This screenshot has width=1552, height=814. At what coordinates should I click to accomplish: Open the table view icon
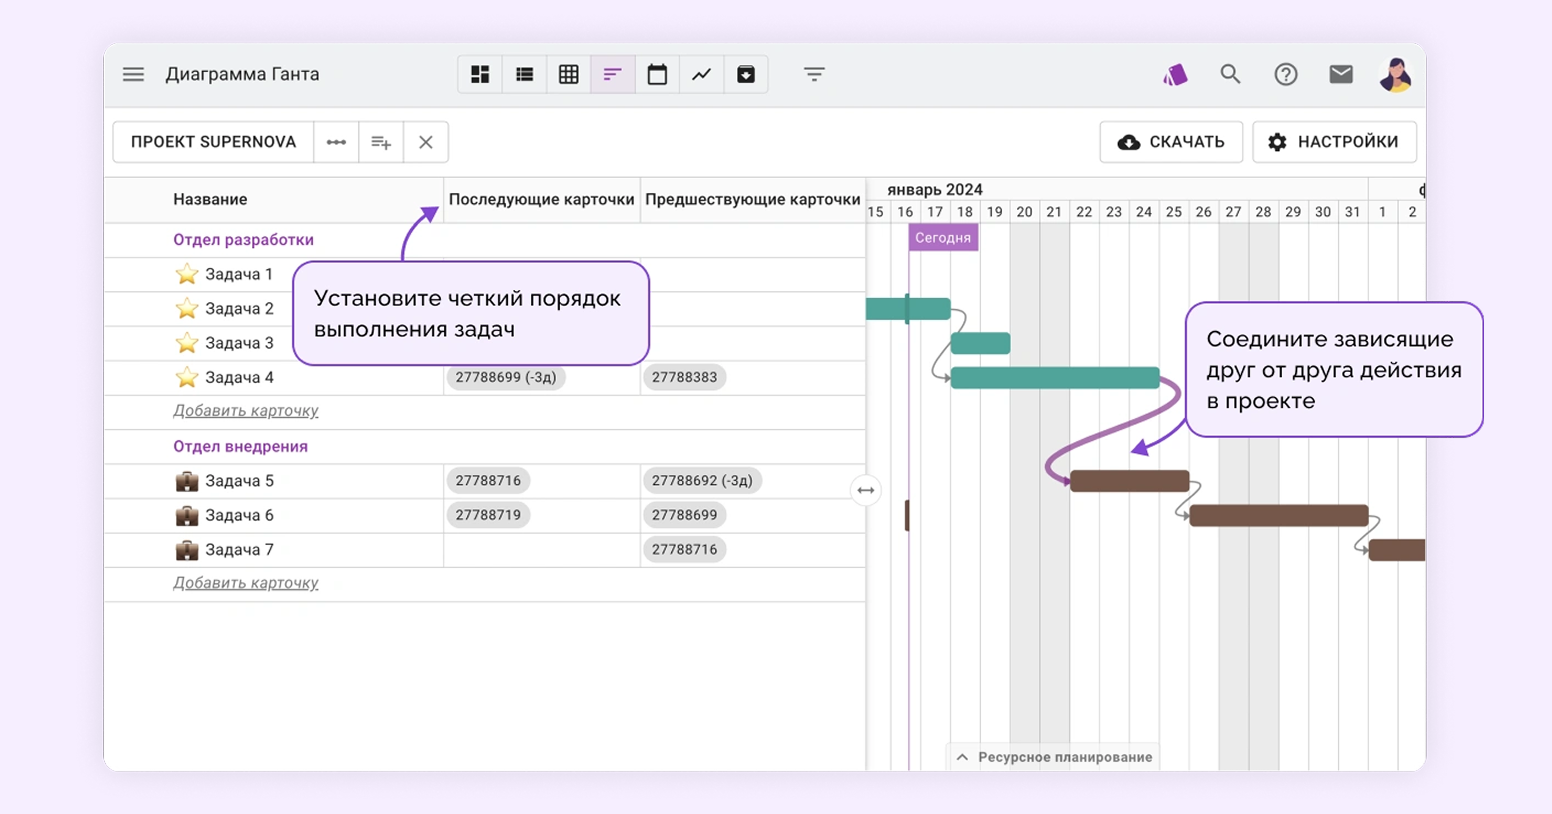[568, 74]
